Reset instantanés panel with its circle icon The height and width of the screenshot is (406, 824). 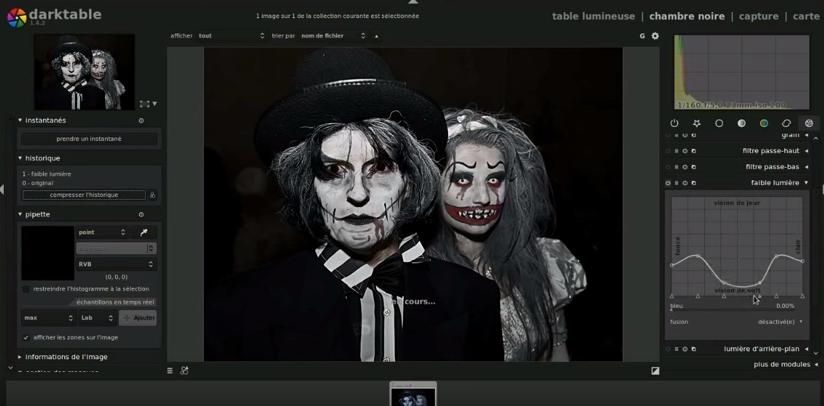141,120
